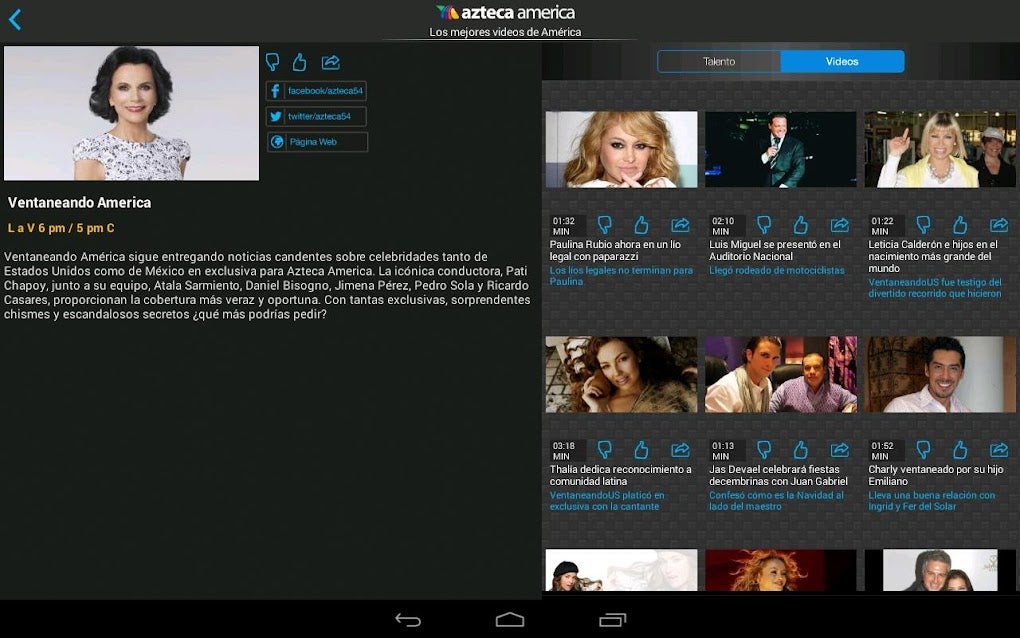This screenshot has height=638, width=1020.
Task: Open title 'Paulina Rubio ahora en un lío legal'
Action: [615, 250]
